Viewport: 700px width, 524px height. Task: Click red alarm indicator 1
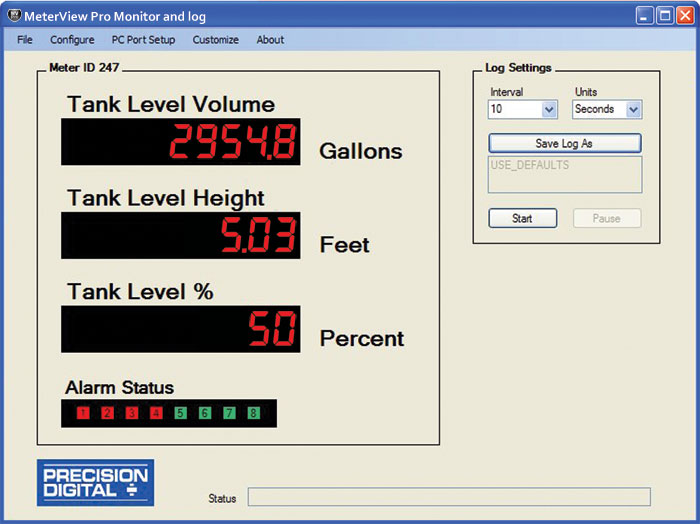pos(83,413)
